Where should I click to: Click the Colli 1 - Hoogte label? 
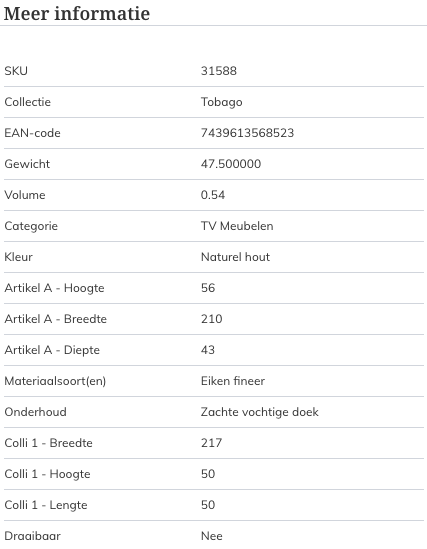coord(47,474)
